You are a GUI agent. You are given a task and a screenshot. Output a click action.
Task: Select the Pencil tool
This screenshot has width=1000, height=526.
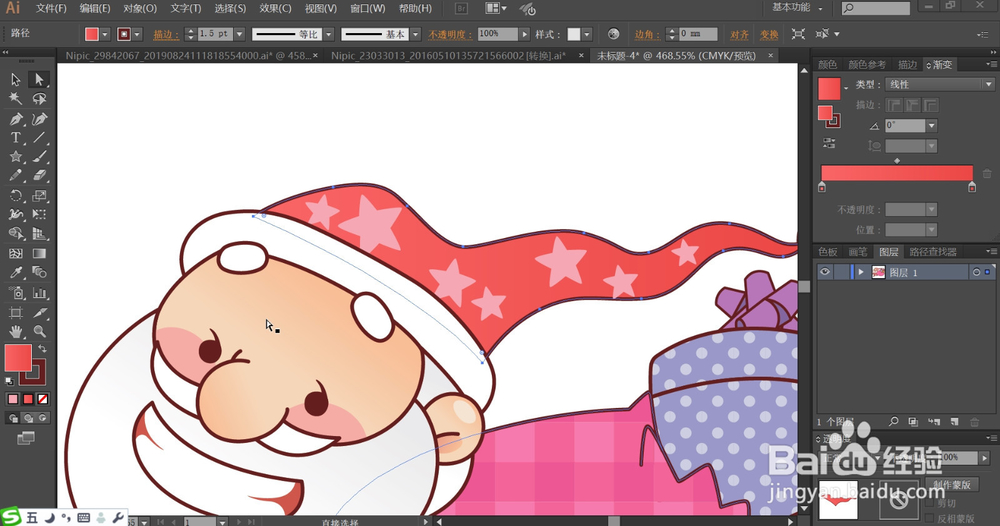[x=16, y=175]
